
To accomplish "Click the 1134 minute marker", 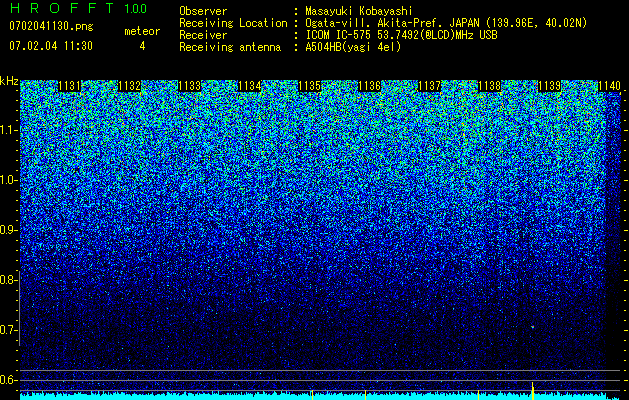I will click(x=250, y=86).
